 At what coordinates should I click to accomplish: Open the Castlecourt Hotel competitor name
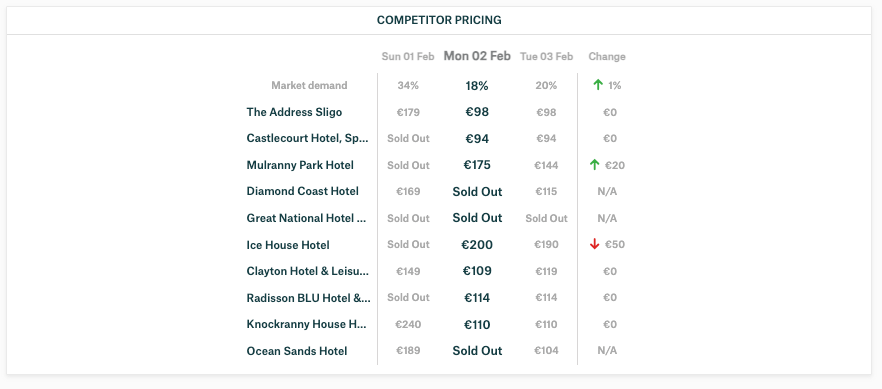tap(308, 138)
